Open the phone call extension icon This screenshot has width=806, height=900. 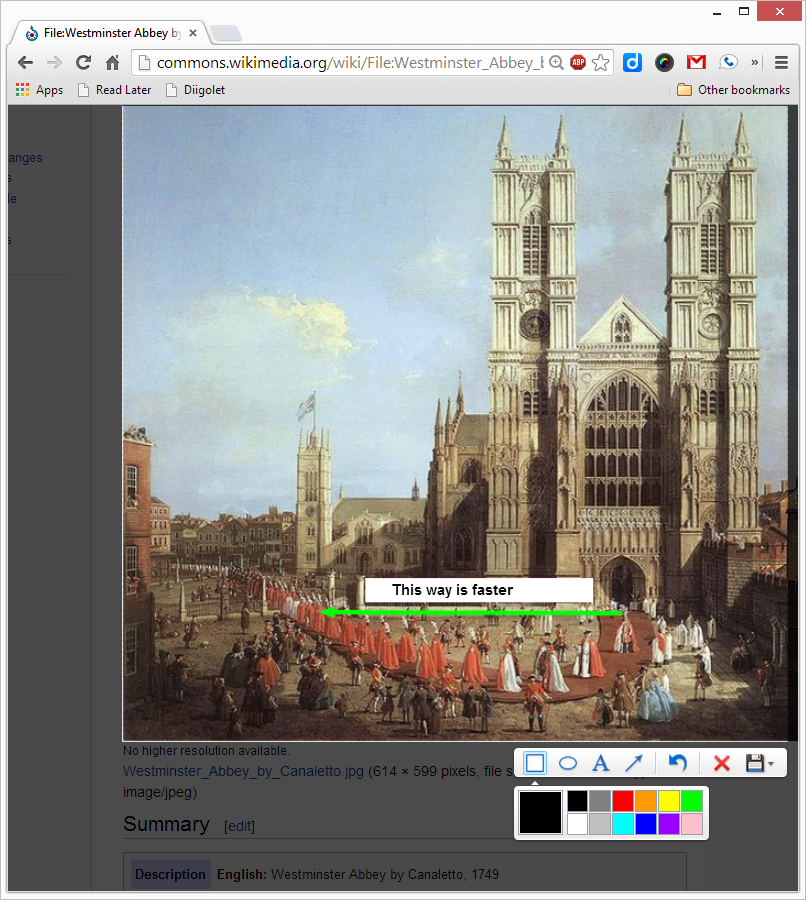pos(728,61)
